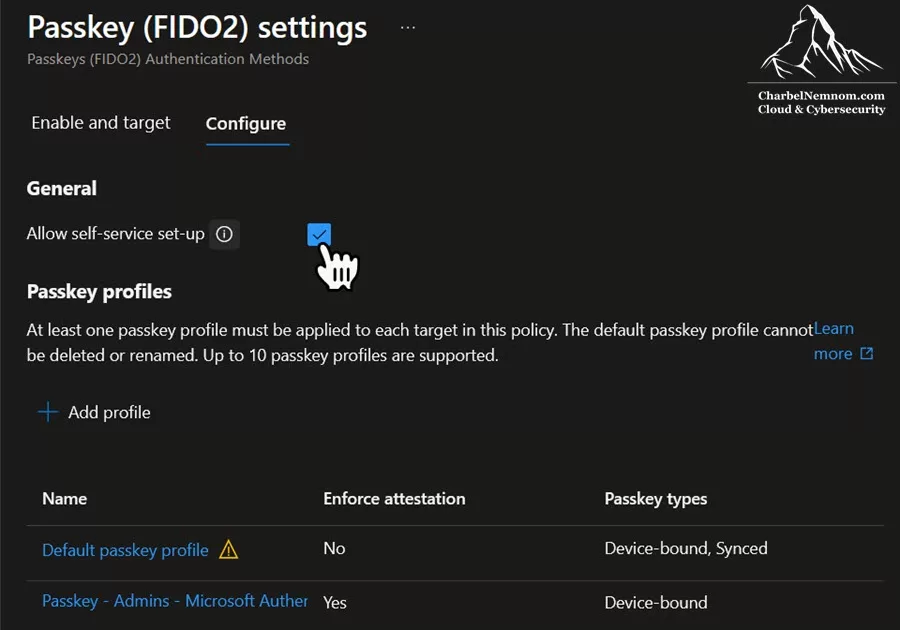Untick the Allow self-service set-up checkbox

click(x=319, y=234)
